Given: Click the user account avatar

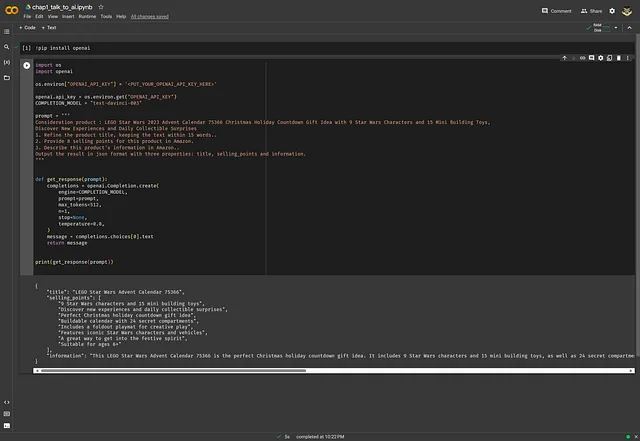Looking at the screenshot, I should [x=627, y=11].
